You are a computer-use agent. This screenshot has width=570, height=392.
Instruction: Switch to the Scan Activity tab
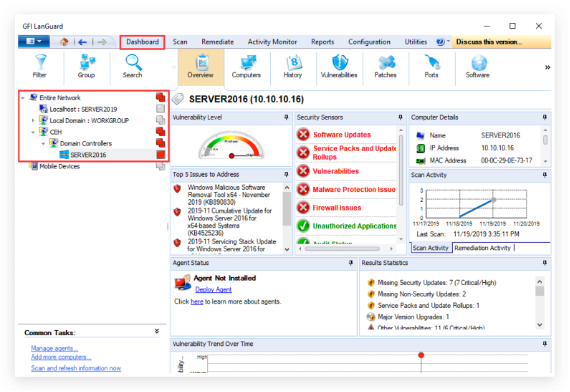[x=431, y=248]
